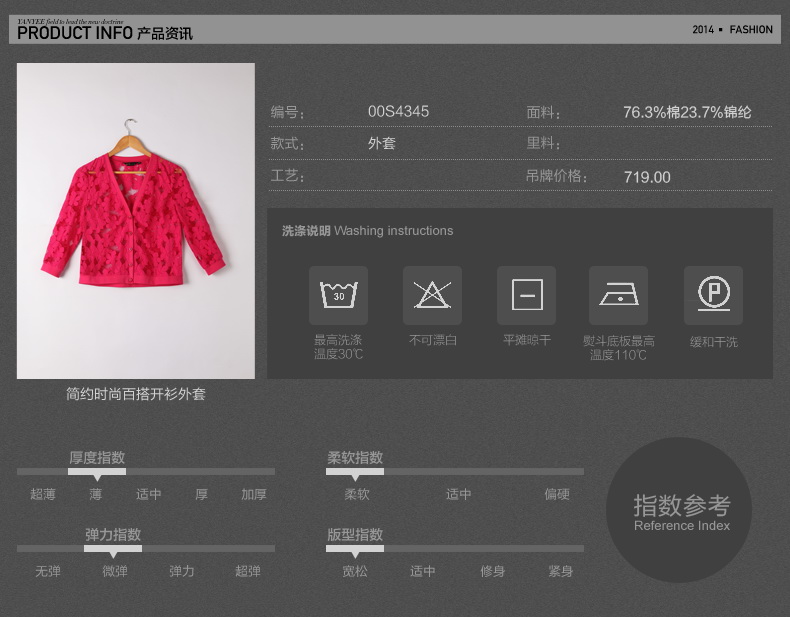
Task: Click the 厚 thickness option
Action: coord(202,494)
